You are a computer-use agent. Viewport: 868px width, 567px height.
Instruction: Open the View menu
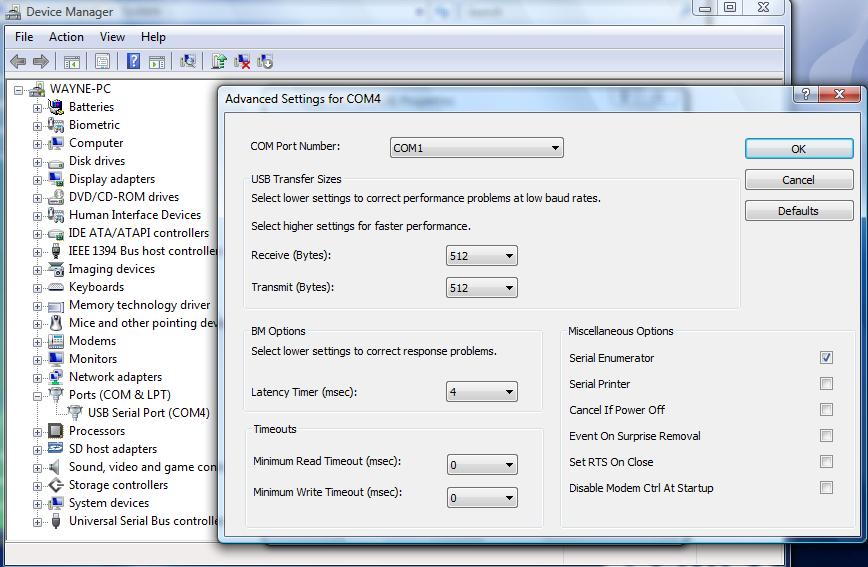[112, 37]
